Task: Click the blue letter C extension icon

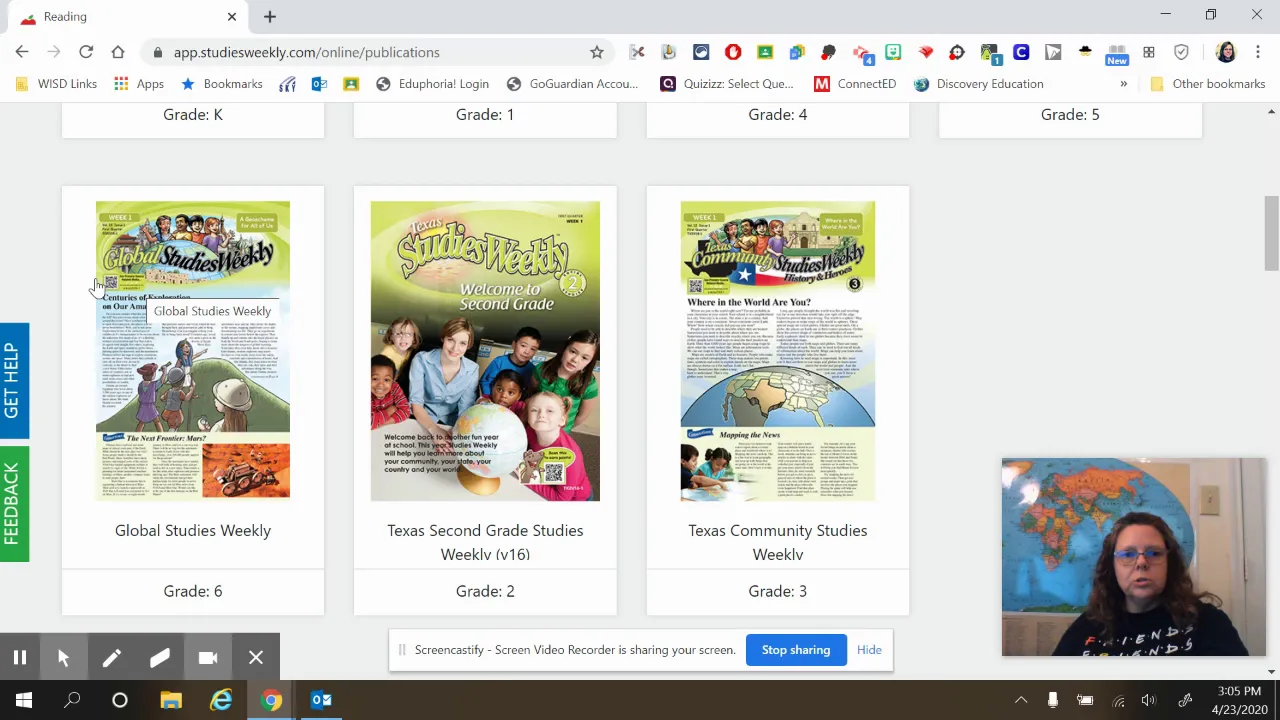Action: tap(1021, 52)
